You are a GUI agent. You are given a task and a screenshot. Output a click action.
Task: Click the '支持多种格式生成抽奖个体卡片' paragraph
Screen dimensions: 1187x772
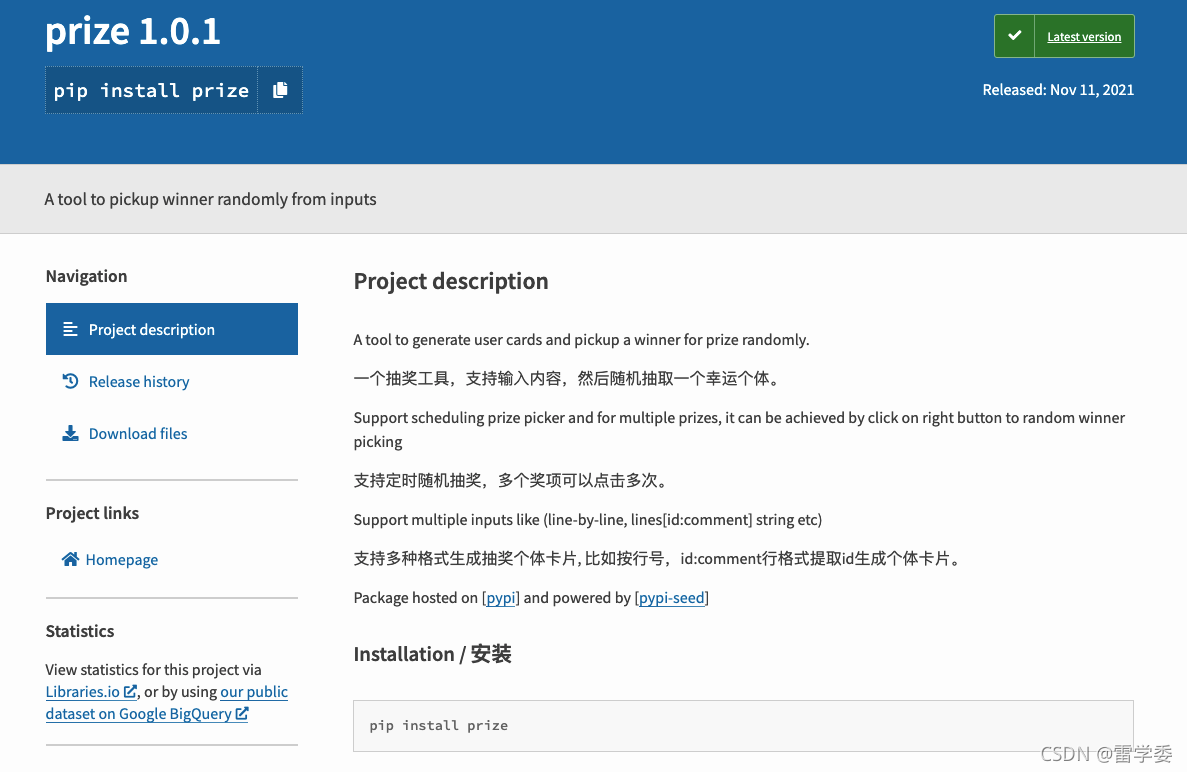658,559
